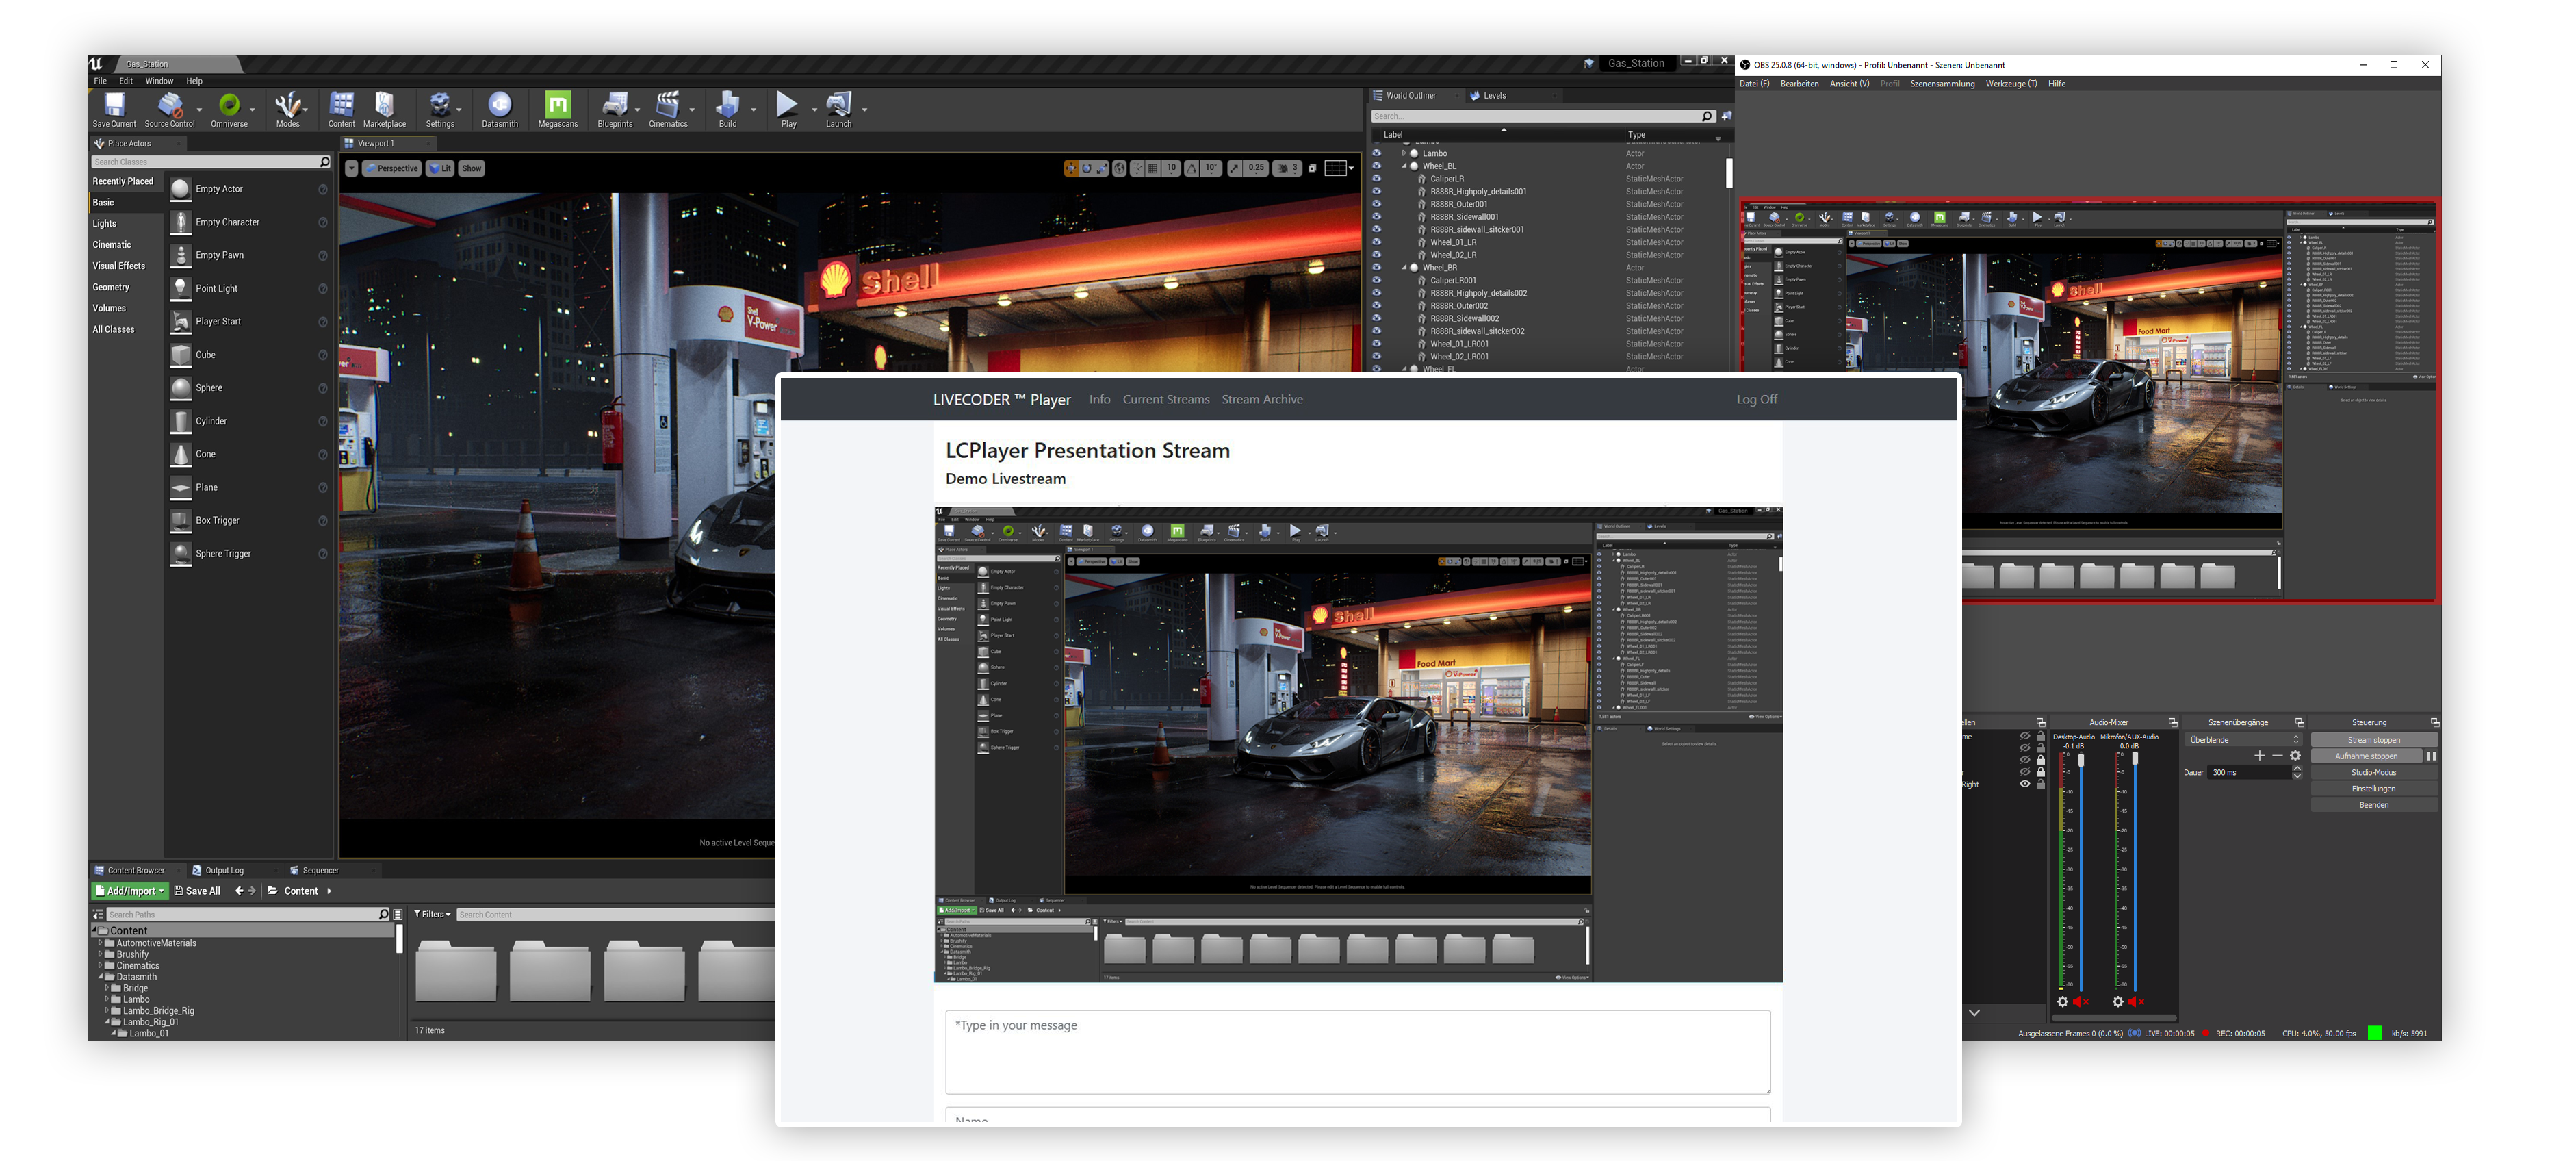Click Desktop-Audio settings gear in OBS mixer

tap(2063, 1001)
